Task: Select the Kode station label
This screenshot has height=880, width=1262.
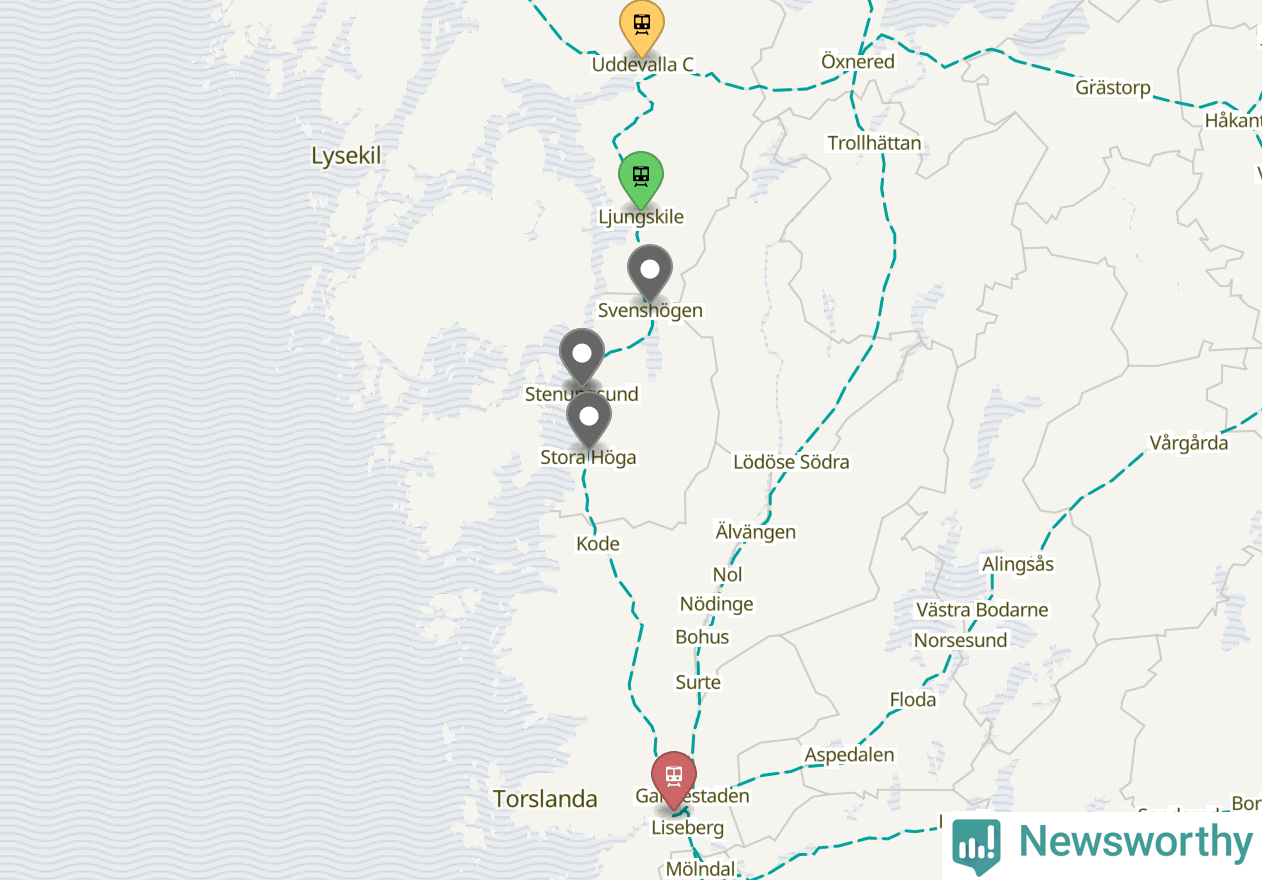Action: point(598,544)
